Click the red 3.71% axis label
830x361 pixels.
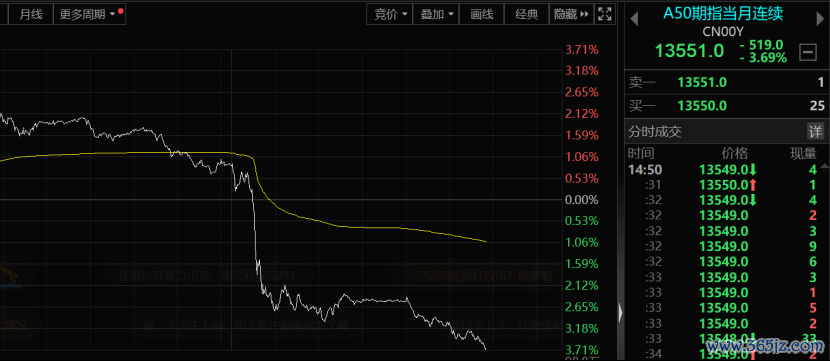click(582, 50)
